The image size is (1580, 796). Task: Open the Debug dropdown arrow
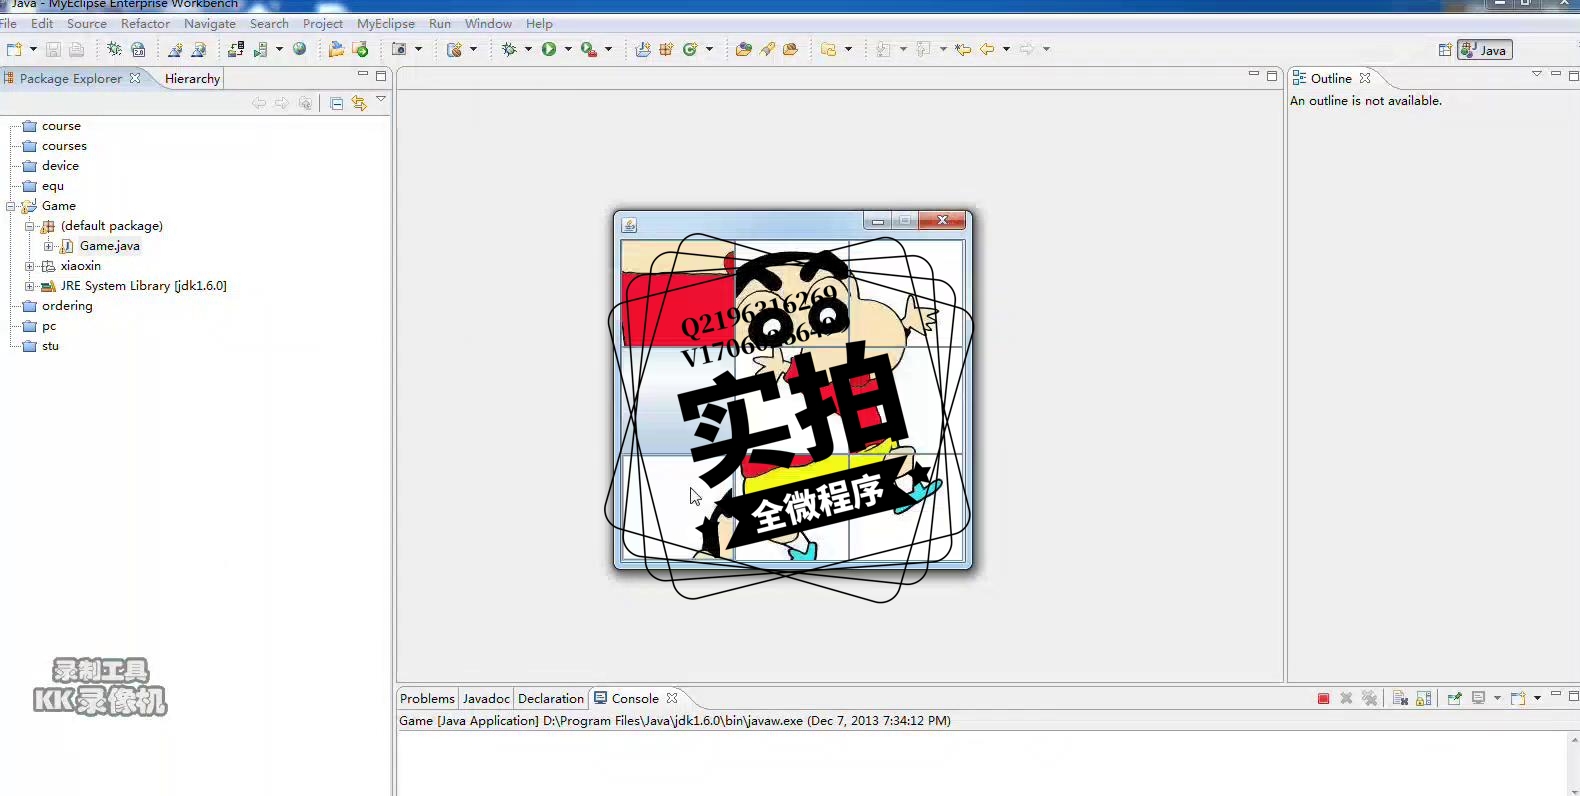[528, 49]
